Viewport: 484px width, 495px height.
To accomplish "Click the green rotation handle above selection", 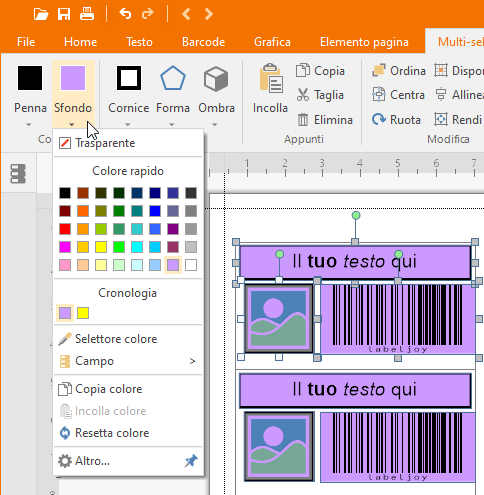I will pyautogui.click(x=356, y=215).
